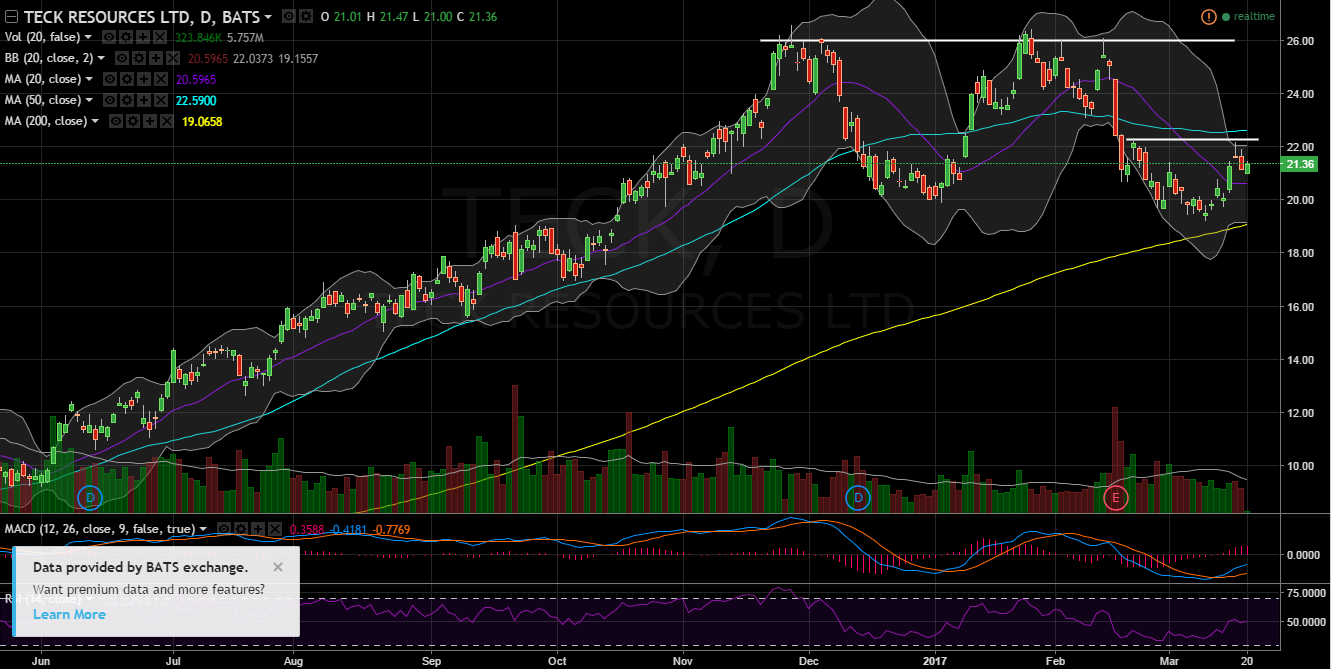The image size is (1331, 669).
Task: Collapse the legend using the minus box
Action: tap(11, 17)
